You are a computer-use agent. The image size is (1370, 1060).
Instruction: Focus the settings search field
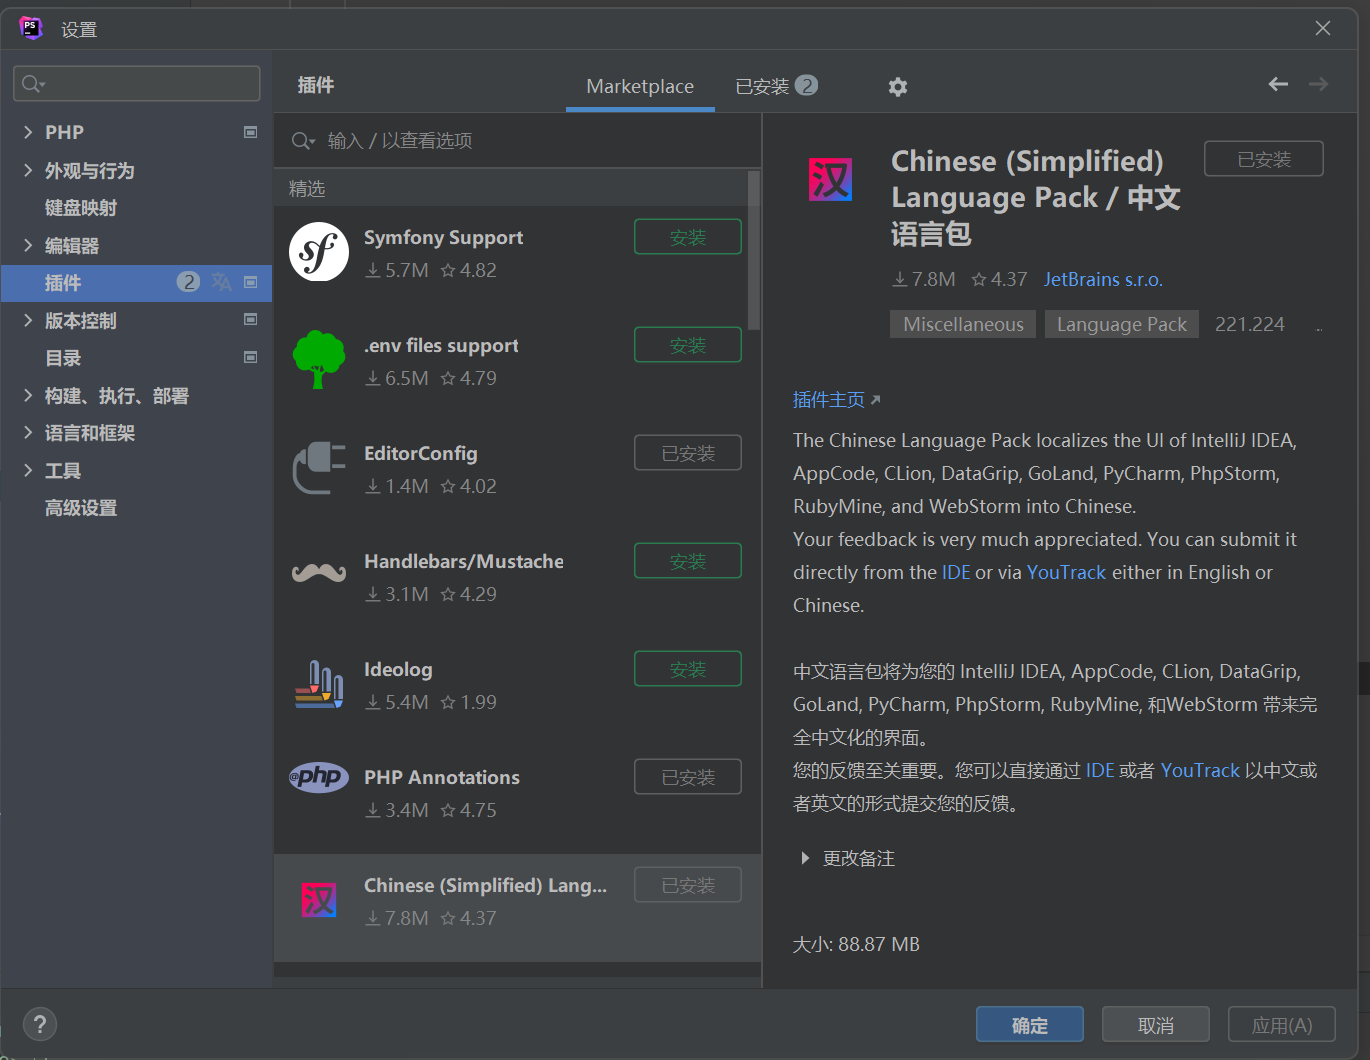137,84
